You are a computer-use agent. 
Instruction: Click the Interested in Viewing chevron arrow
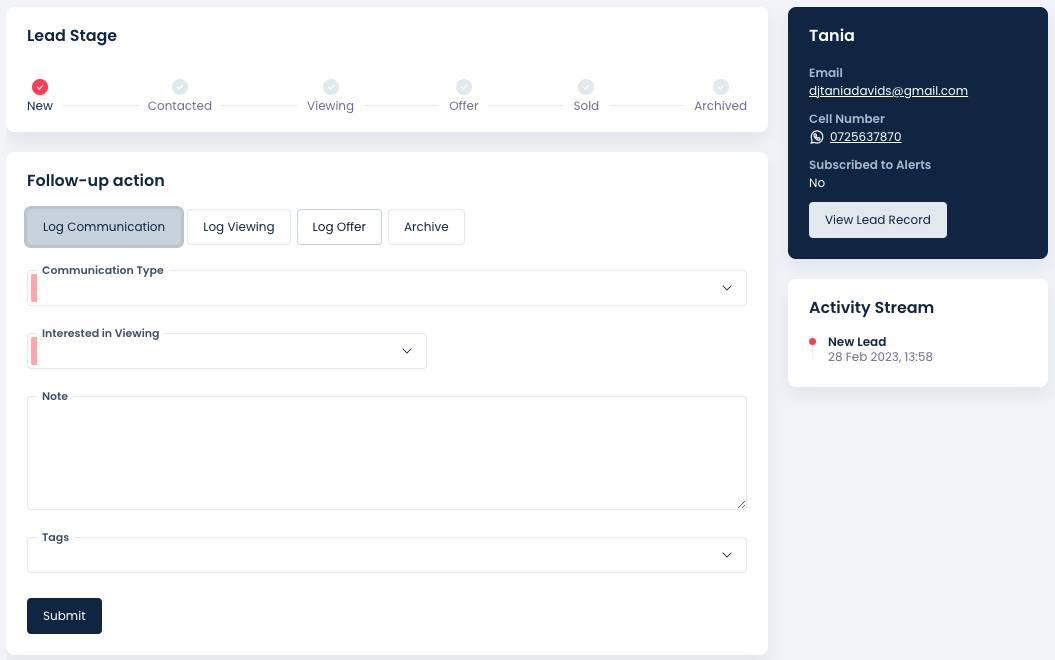[407, 351]
